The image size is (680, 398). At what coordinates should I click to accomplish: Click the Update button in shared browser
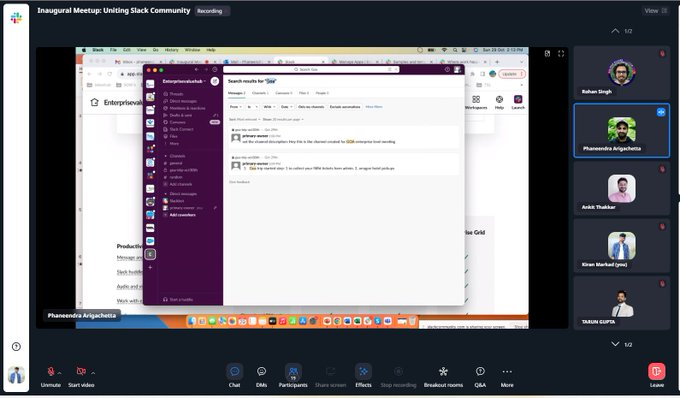512,74
